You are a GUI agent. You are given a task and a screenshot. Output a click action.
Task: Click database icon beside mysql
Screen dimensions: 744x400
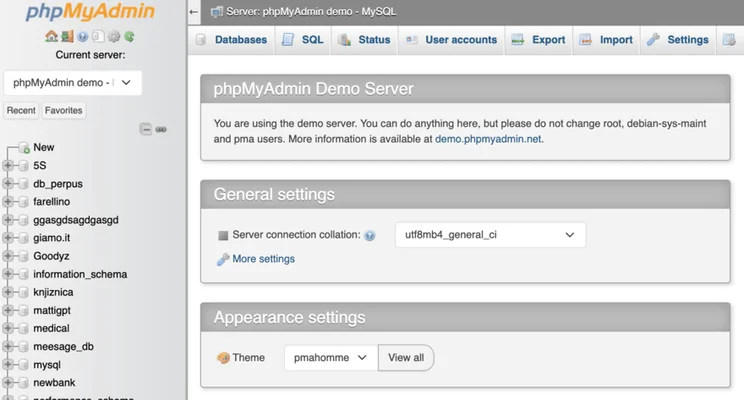23,365
